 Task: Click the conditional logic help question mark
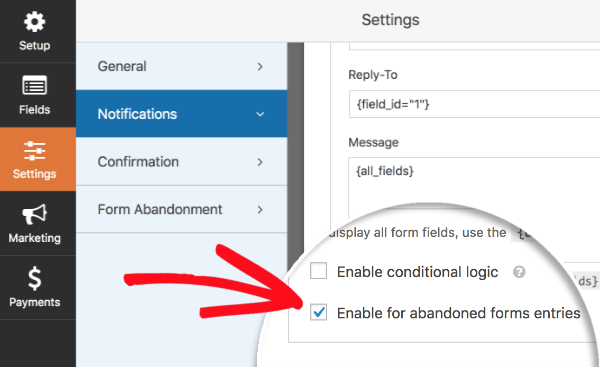click(519, 272)
